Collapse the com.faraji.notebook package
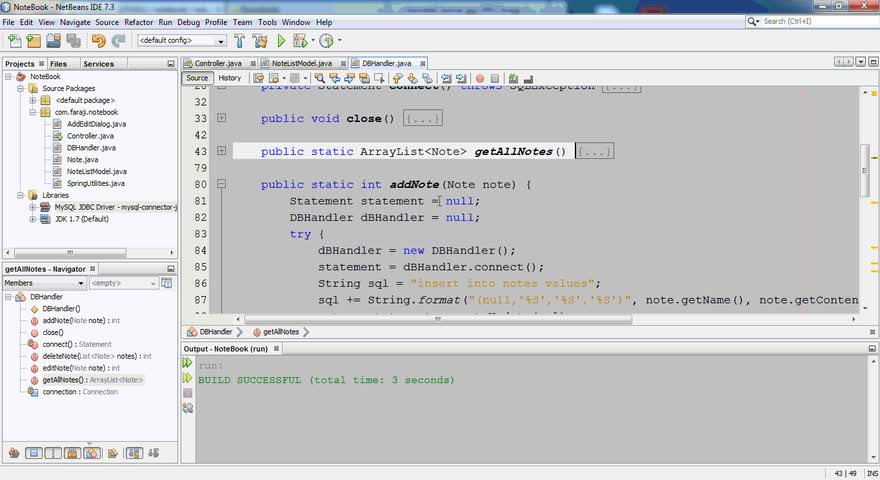This screenshot has width=880, height=480. click(x=33, y=112)
